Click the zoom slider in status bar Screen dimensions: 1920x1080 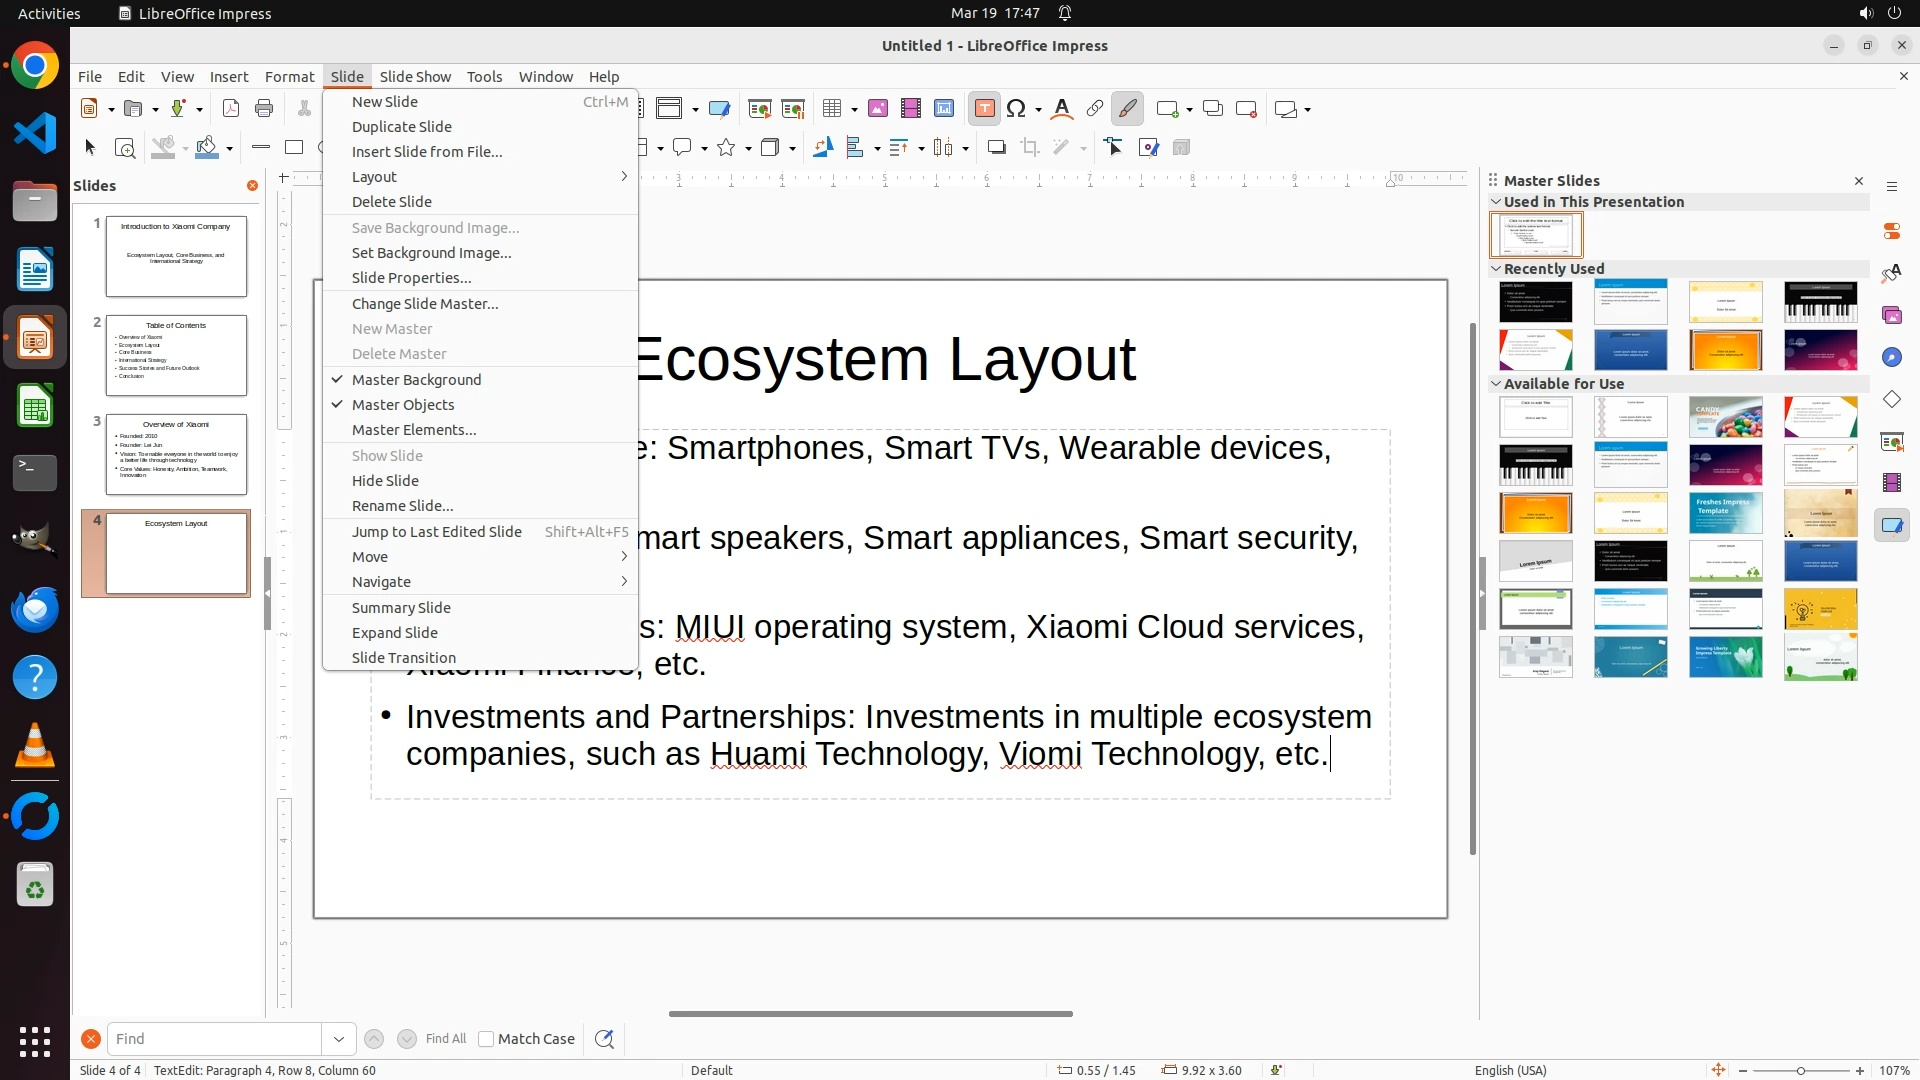(x=1800, y=1070)
